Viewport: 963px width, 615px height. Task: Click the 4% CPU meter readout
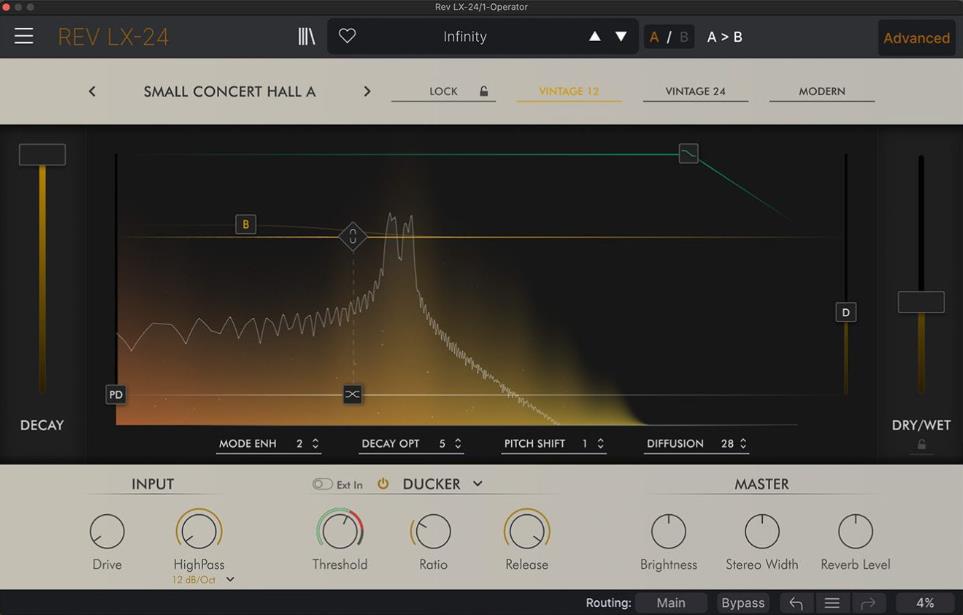pos(925,603)
